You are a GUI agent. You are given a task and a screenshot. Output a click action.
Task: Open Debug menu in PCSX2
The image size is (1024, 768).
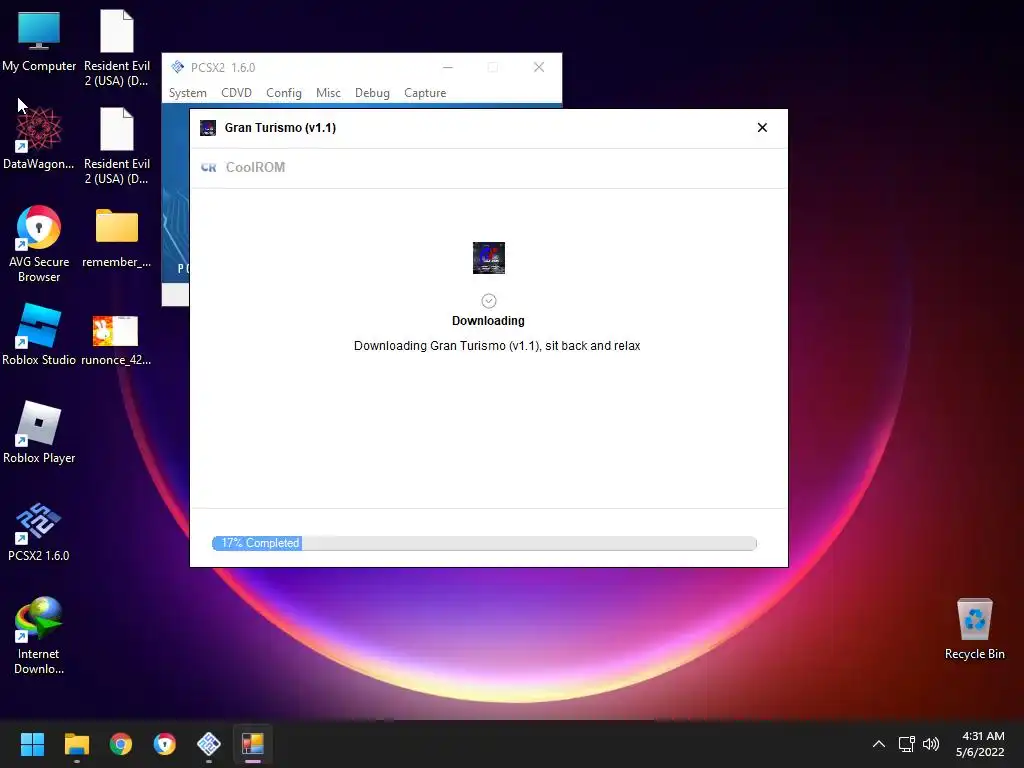(372, 93)
